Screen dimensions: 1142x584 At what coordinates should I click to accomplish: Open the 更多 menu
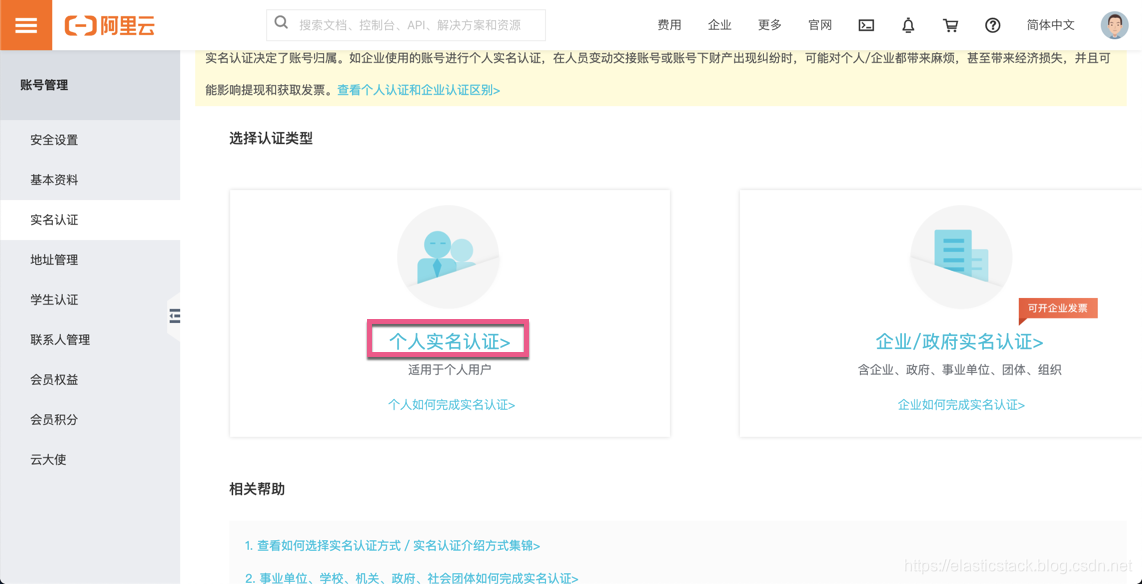770,25
